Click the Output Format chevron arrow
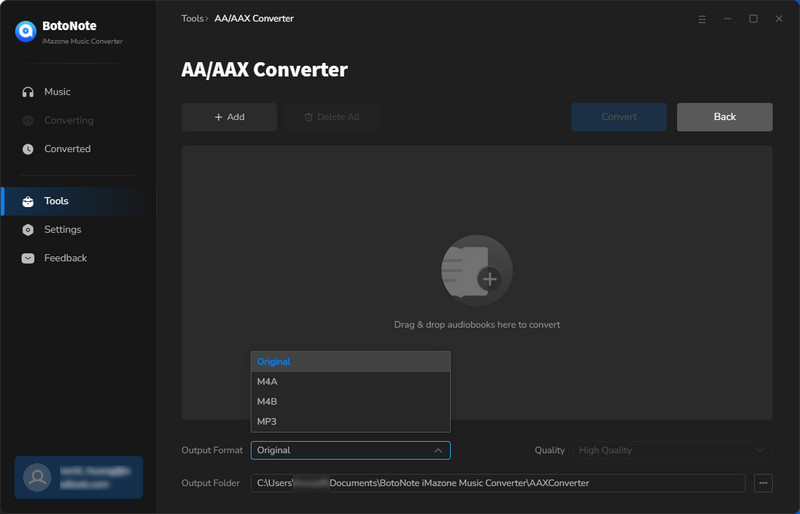800x514 pixels. tap(438, 450)
